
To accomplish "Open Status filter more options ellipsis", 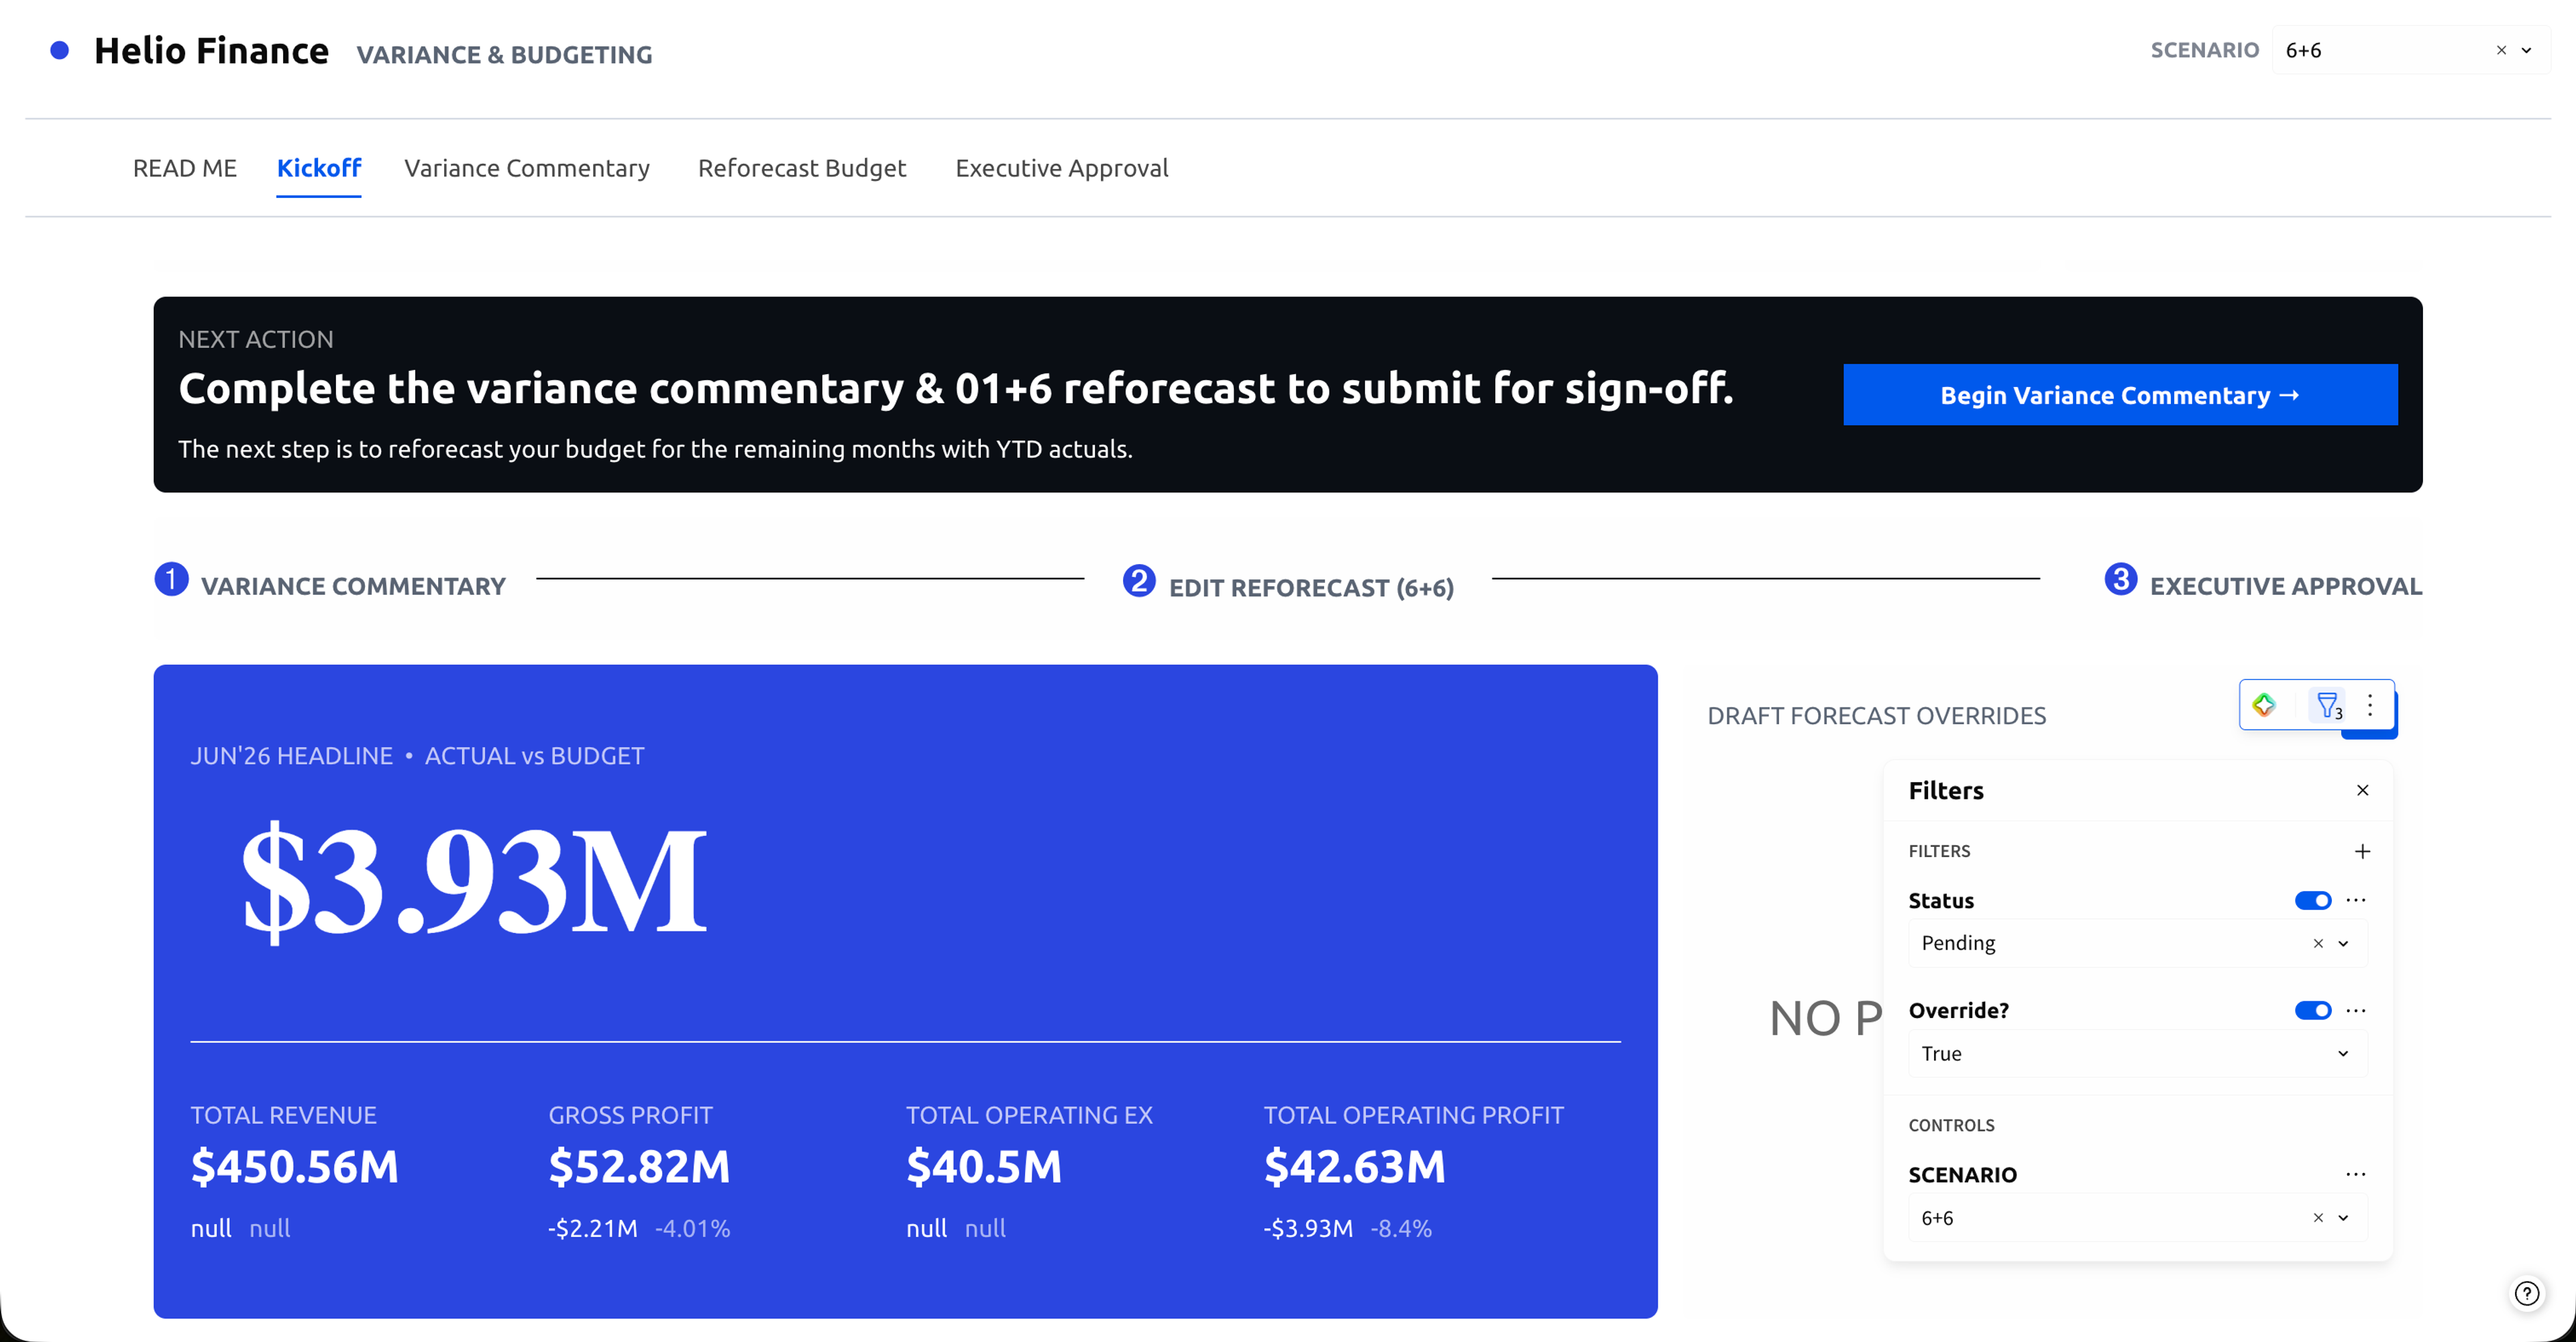I will 2355,900.
